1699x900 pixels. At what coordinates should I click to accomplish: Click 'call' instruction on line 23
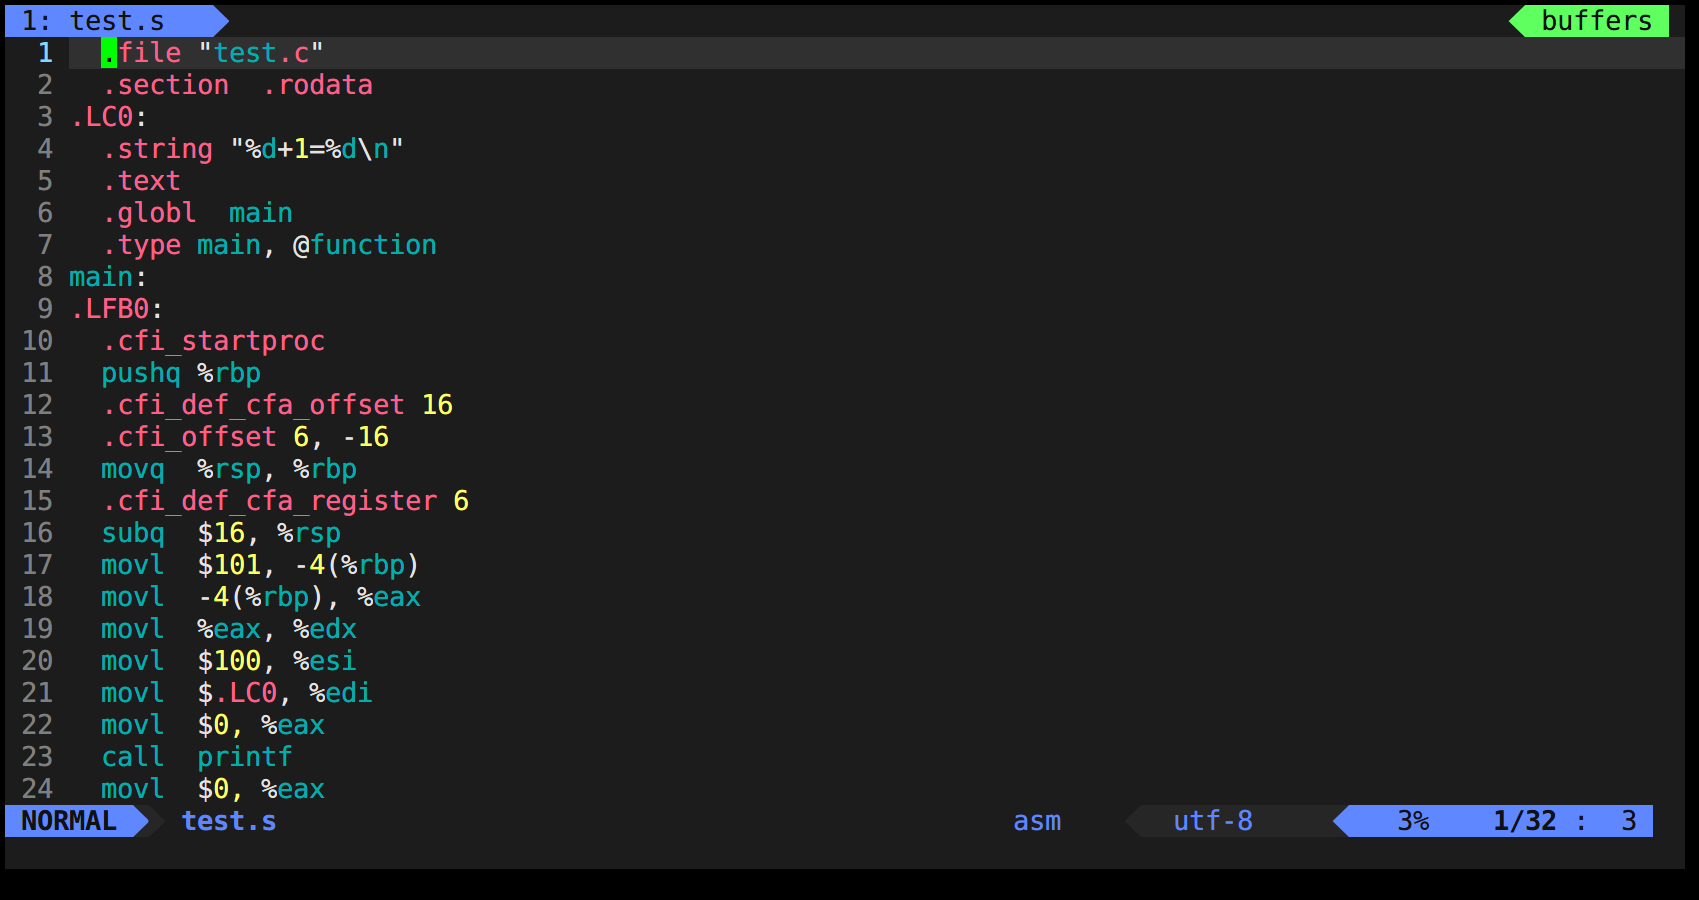click(x=133, y=757)
